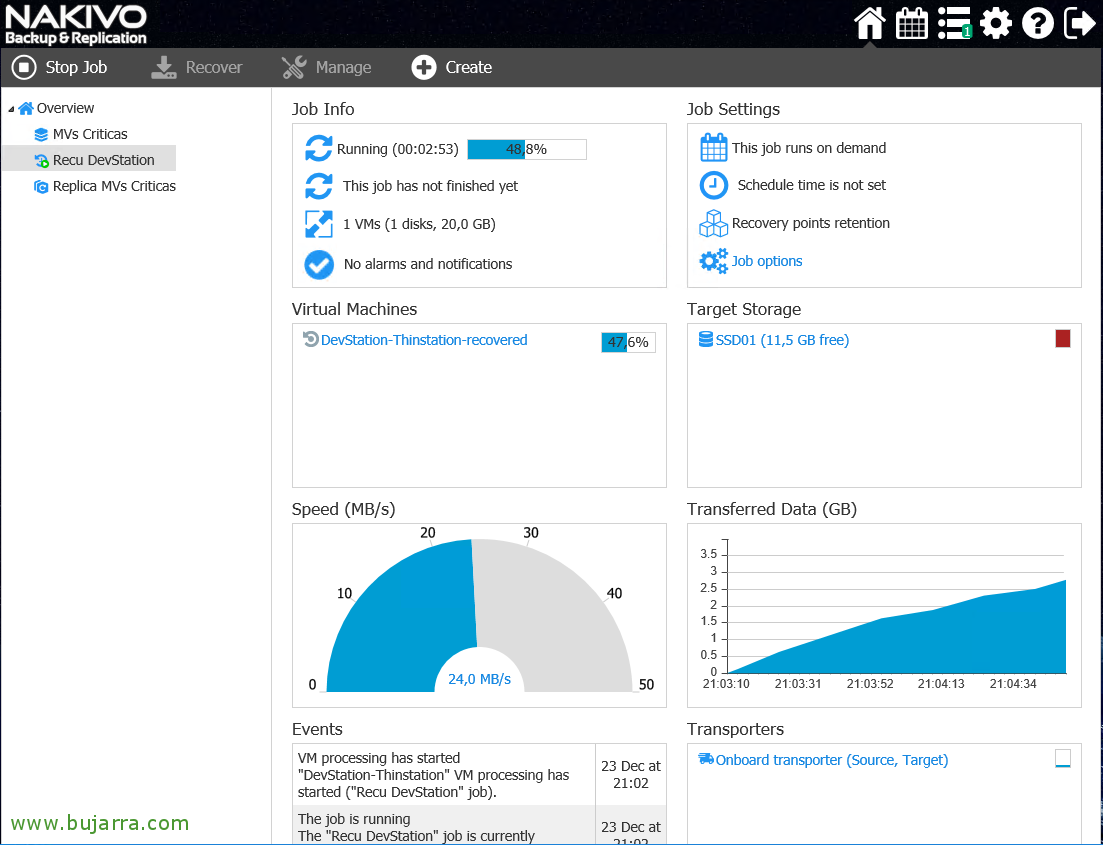This screenshot has height=845, width=1103.
Task: Select the 'The job is running' event
Action: [479, 827]
